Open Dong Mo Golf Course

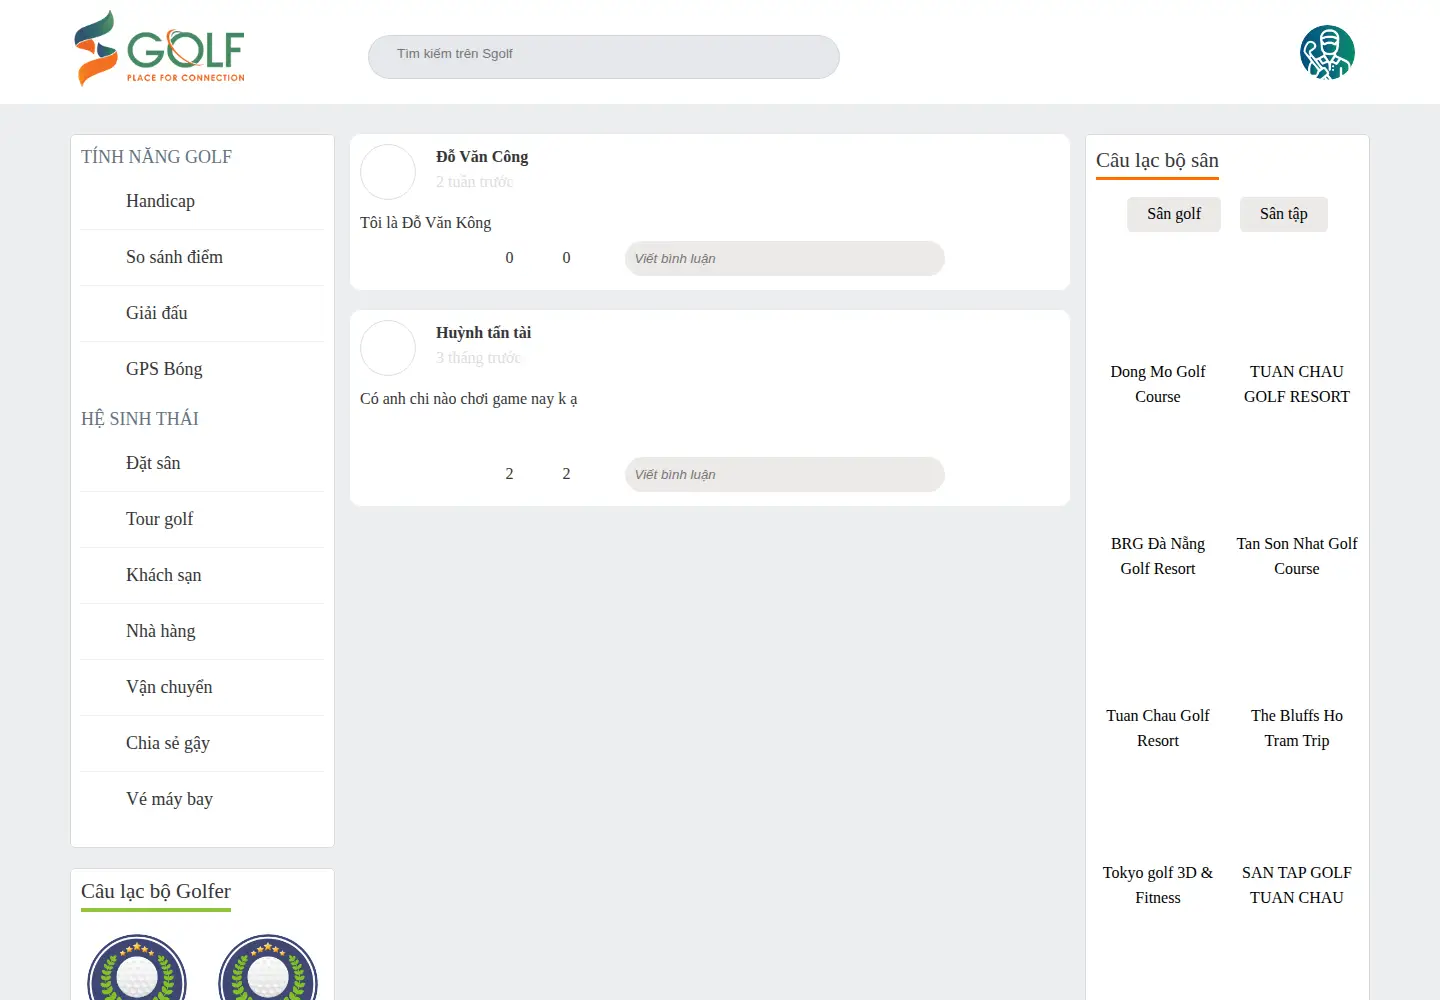coord(1158,384)
